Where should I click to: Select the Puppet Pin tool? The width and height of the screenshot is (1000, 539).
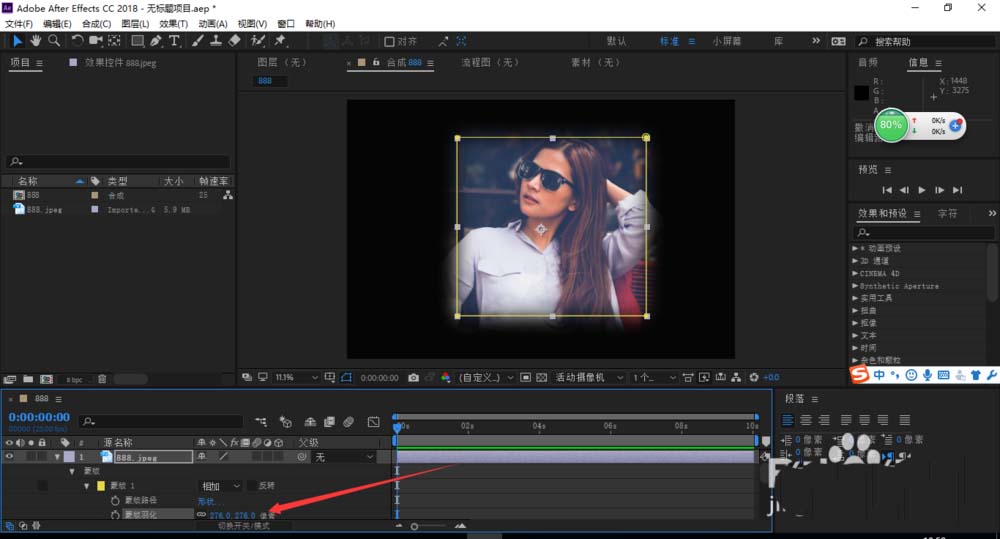click(281, 41)
